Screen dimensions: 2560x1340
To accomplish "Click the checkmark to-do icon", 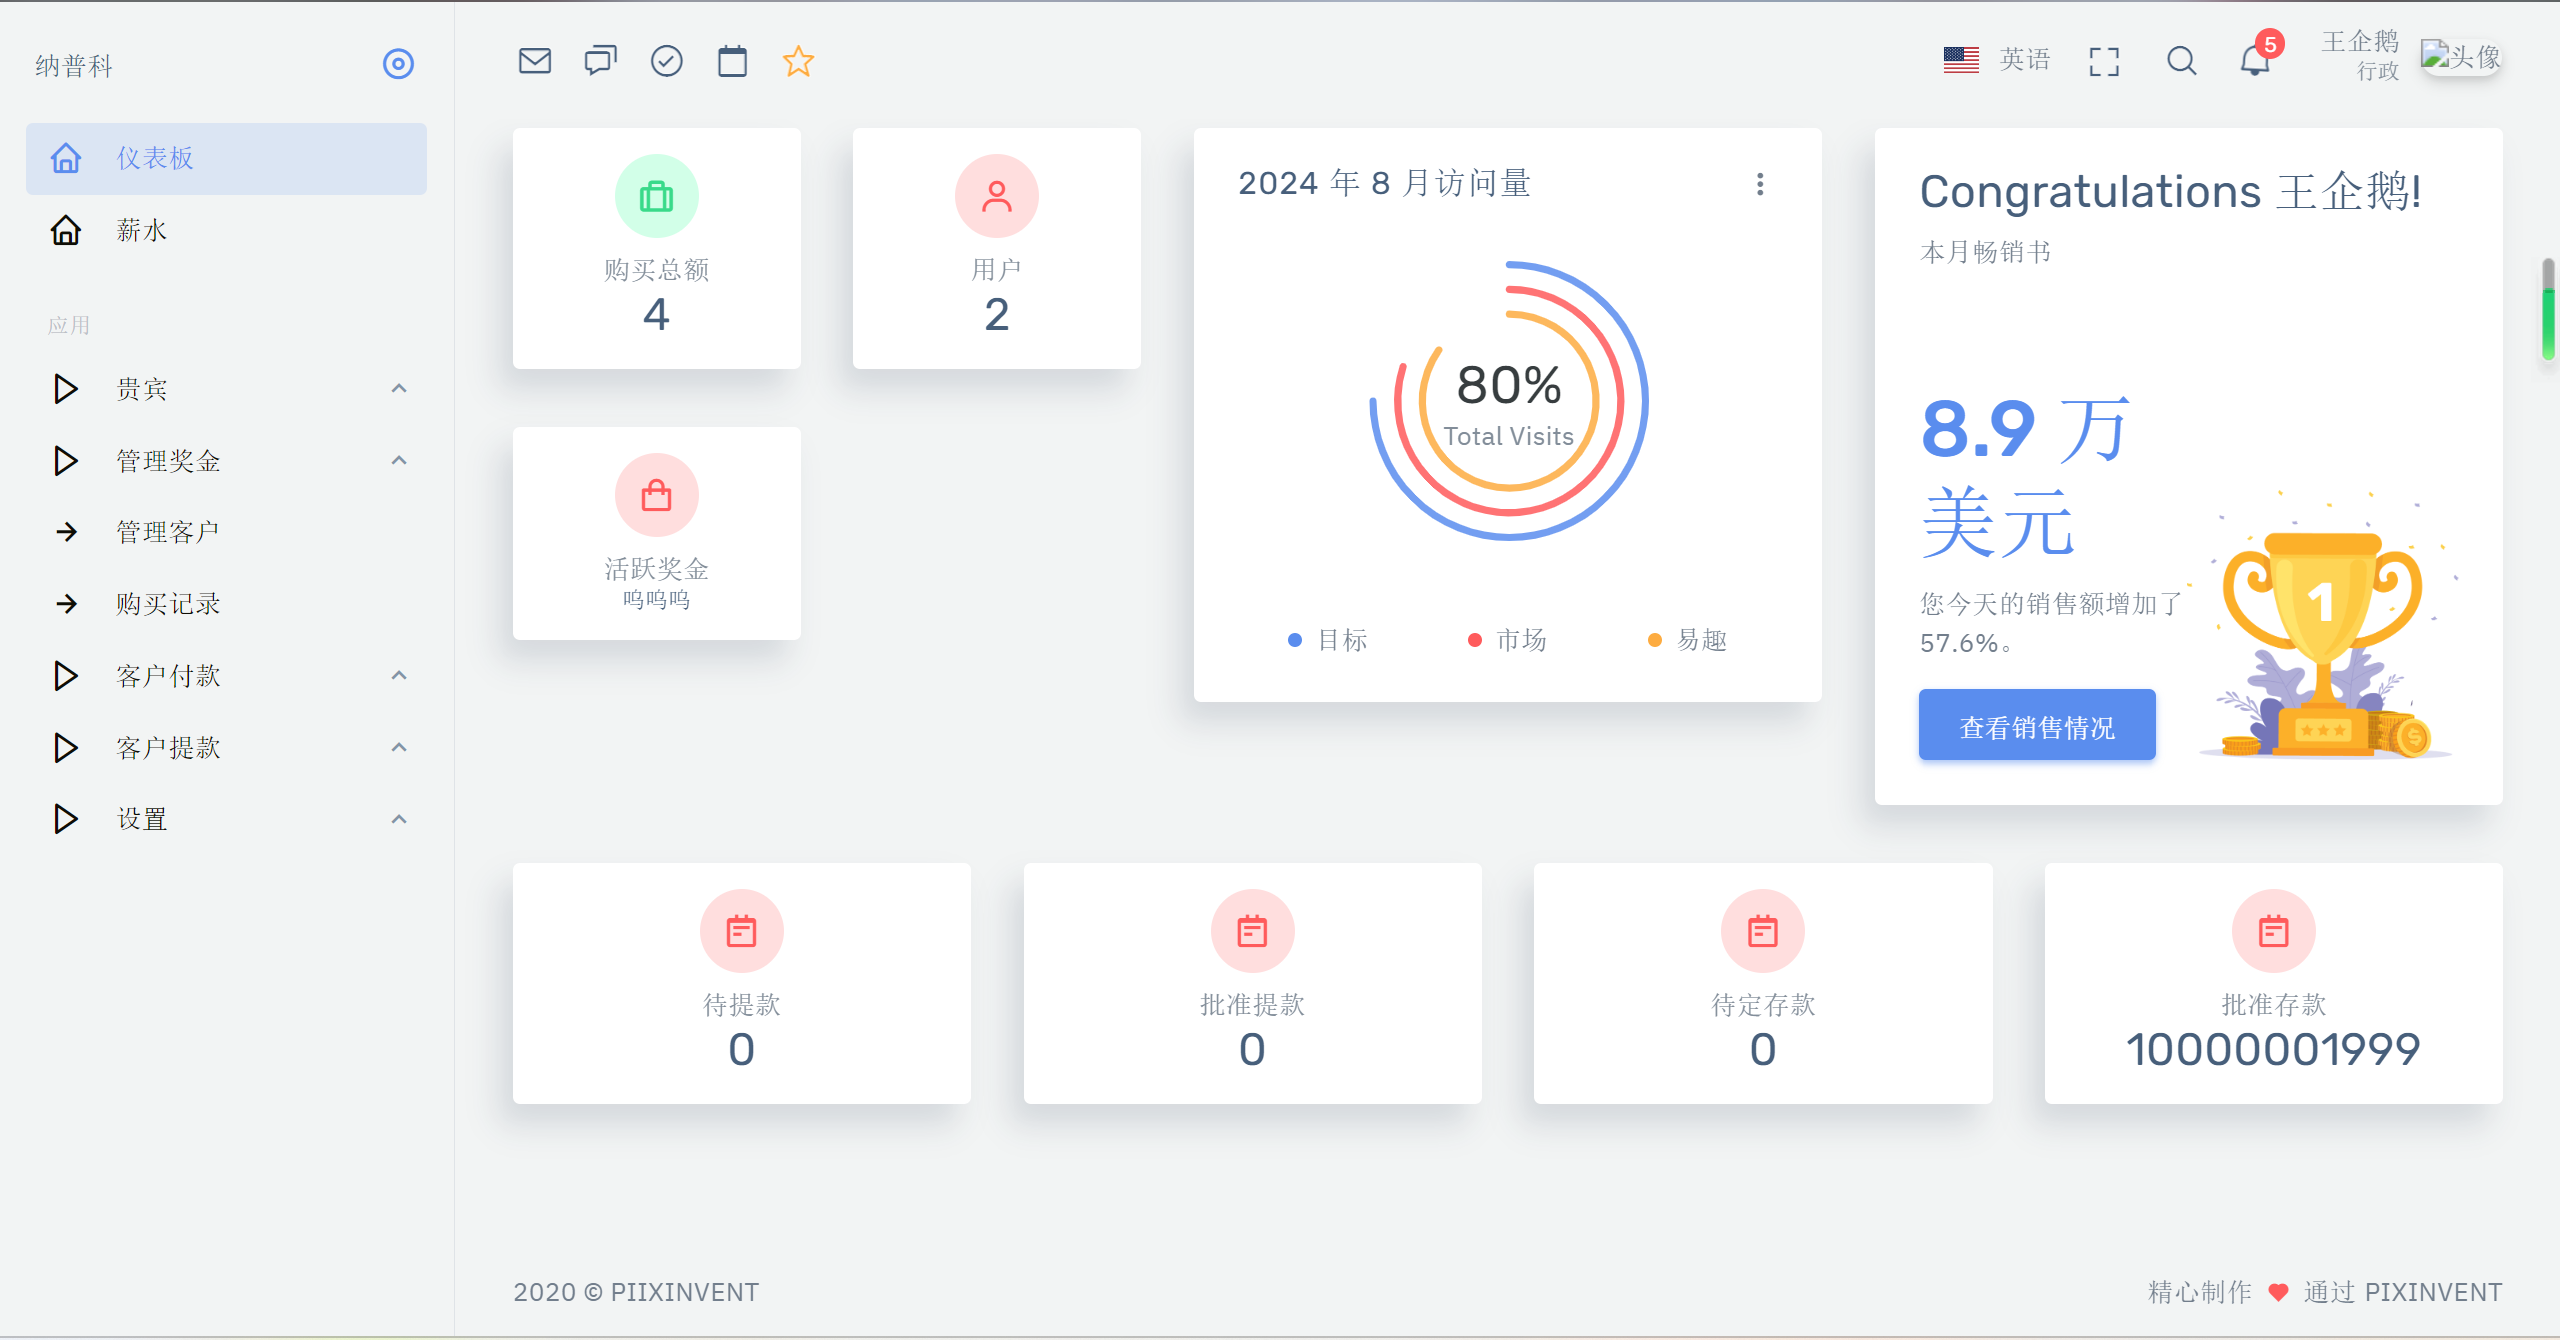I will click(666, 62).
